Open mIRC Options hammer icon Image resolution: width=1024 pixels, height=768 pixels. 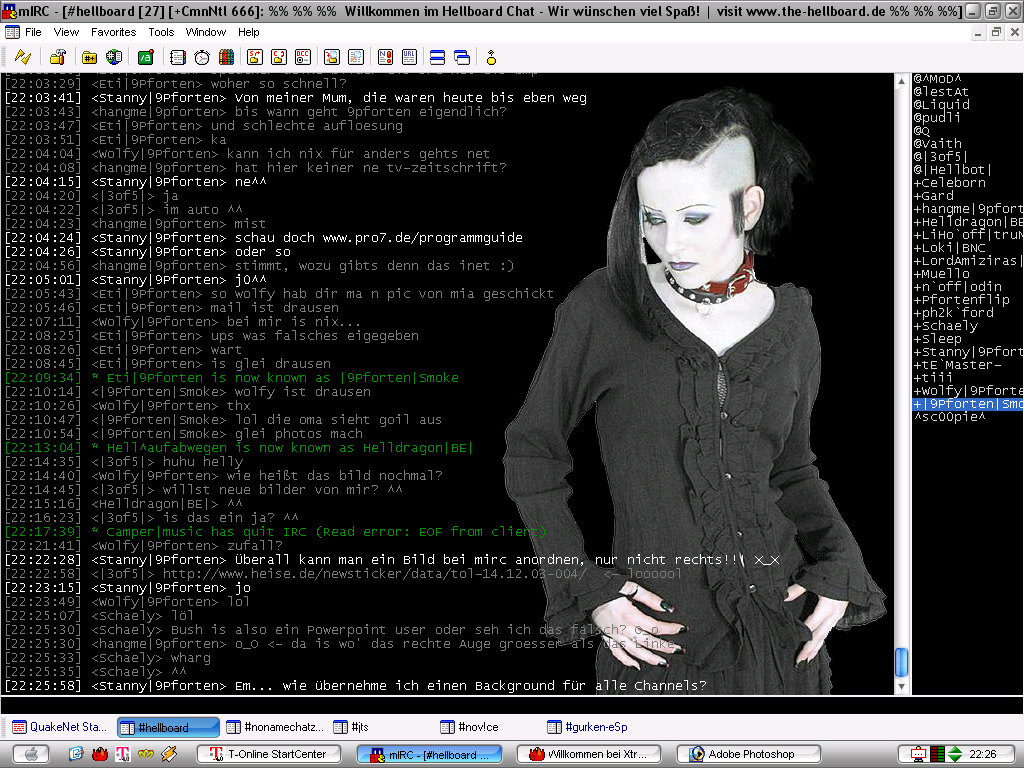58,57
